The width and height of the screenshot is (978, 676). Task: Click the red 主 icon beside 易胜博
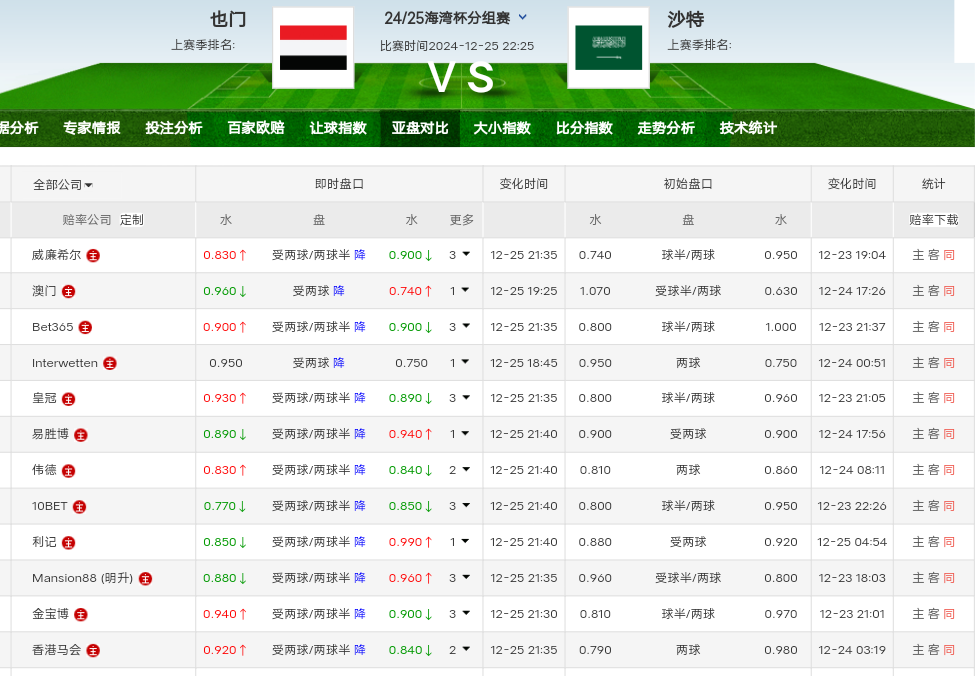coord(80,435)
